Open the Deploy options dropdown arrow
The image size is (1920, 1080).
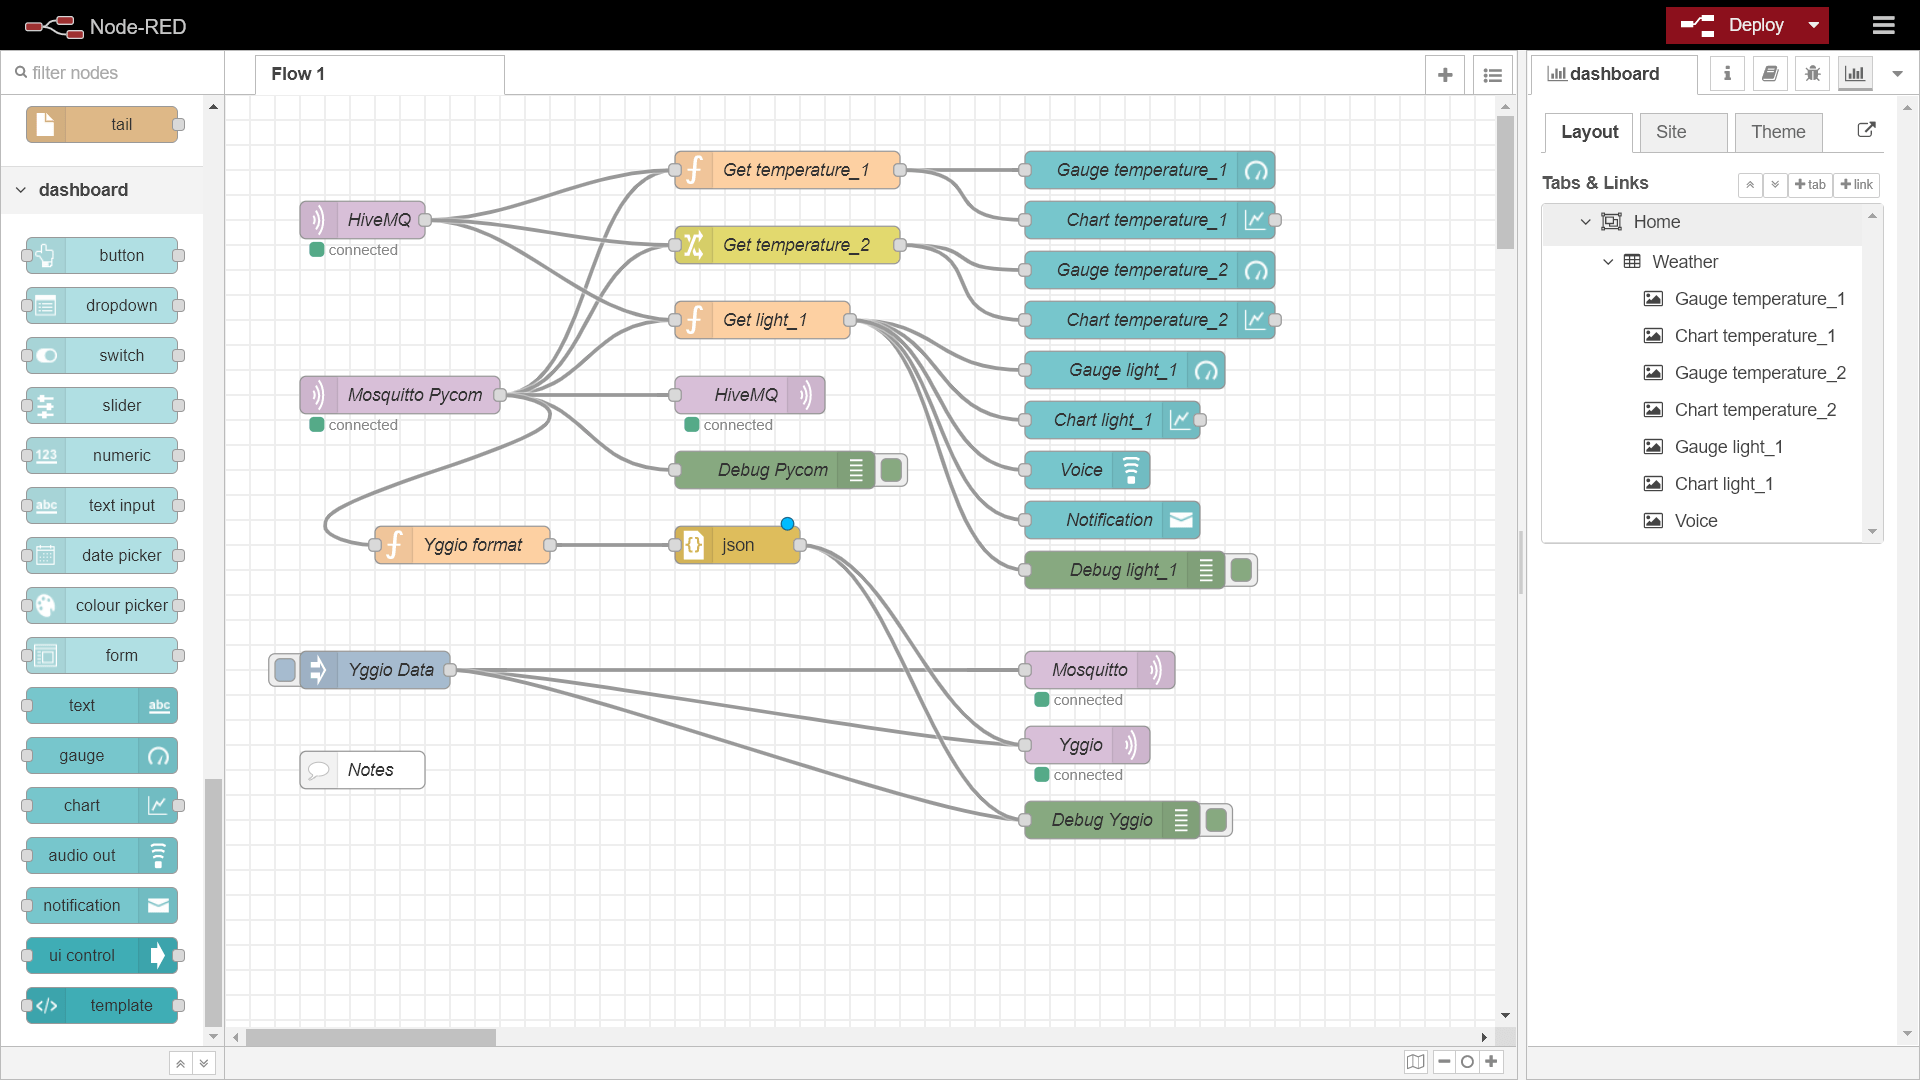[x=1813, y=26]
